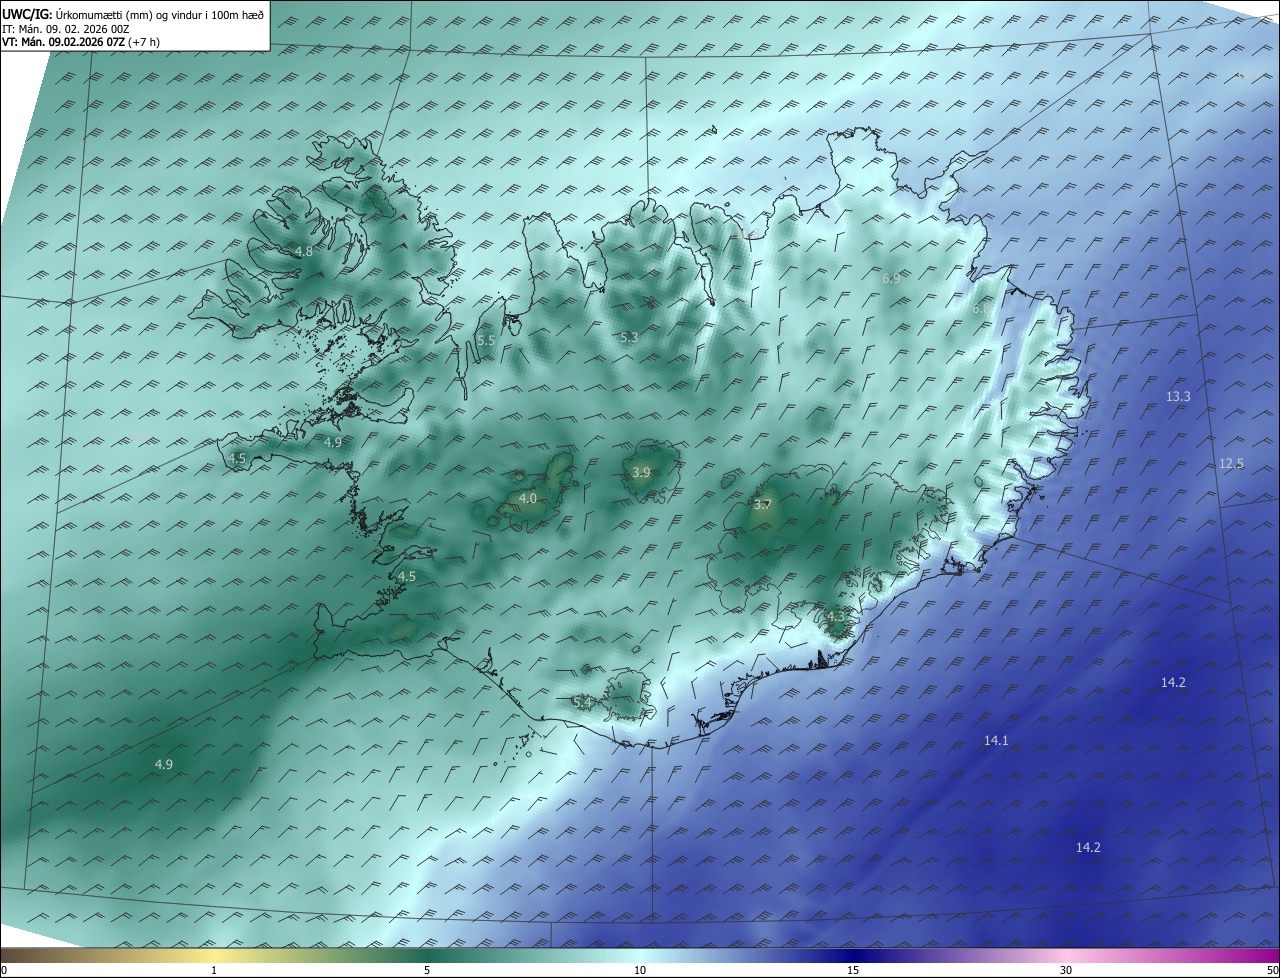Viewport: 1280px width, 978px height.
Task: Click the 6.9 value label
Action: [890, 279]
